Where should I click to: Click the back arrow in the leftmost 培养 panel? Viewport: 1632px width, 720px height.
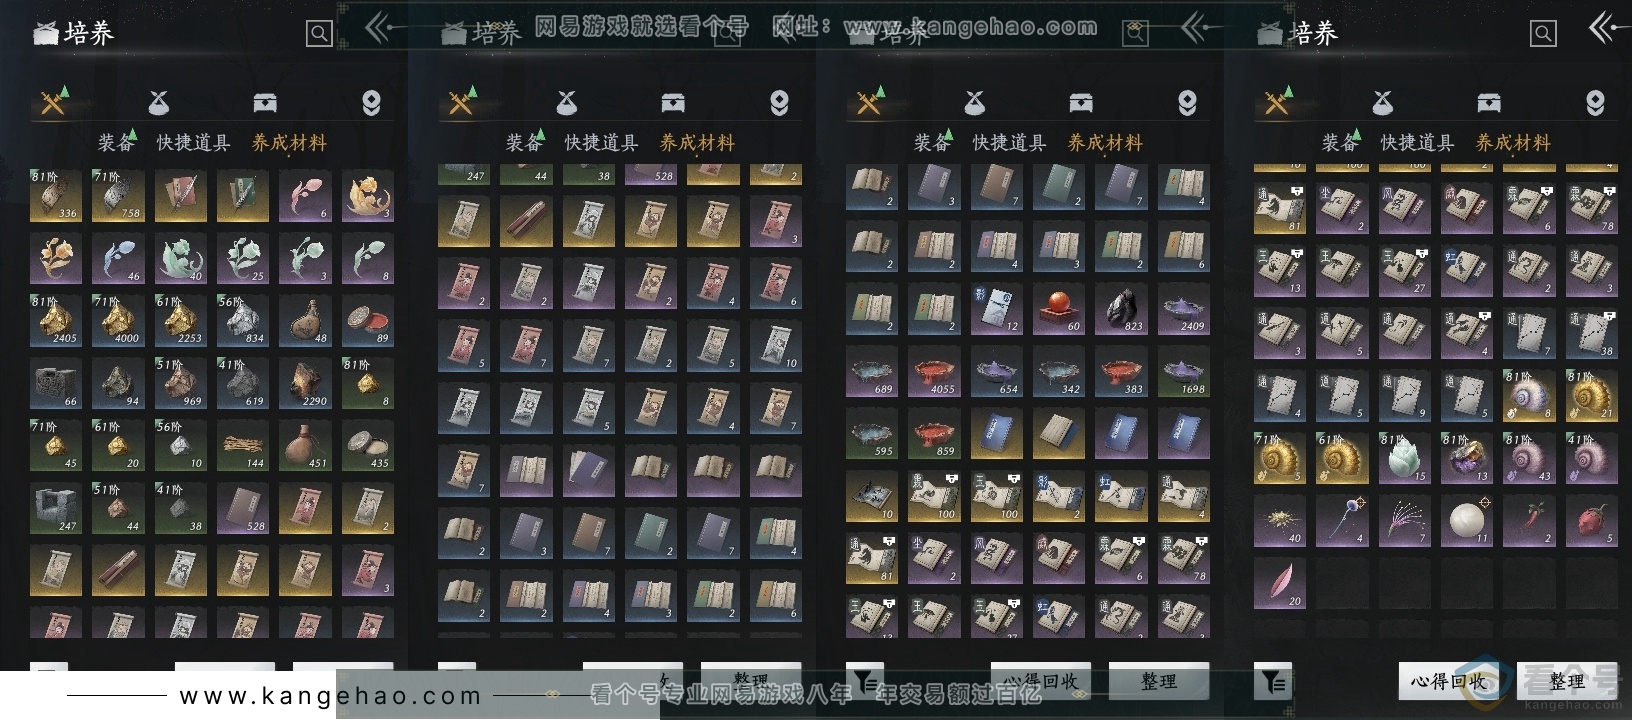pyautogui.click(x=379, y=28)
